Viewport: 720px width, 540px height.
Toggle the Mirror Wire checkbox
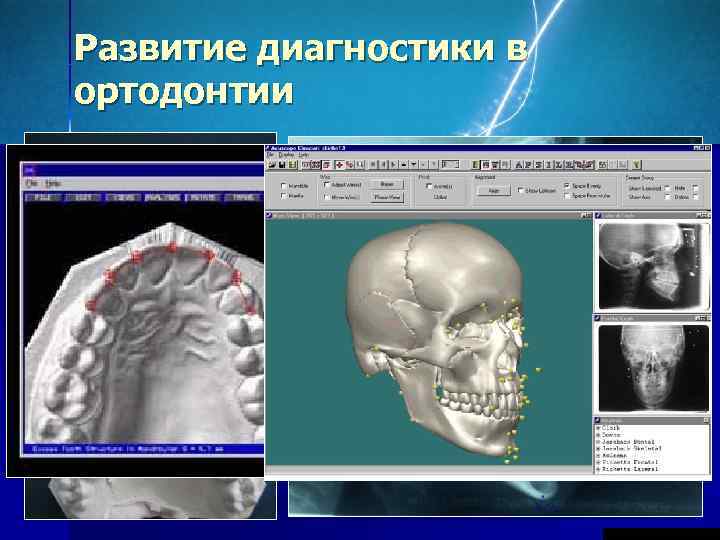coord(327,197)
